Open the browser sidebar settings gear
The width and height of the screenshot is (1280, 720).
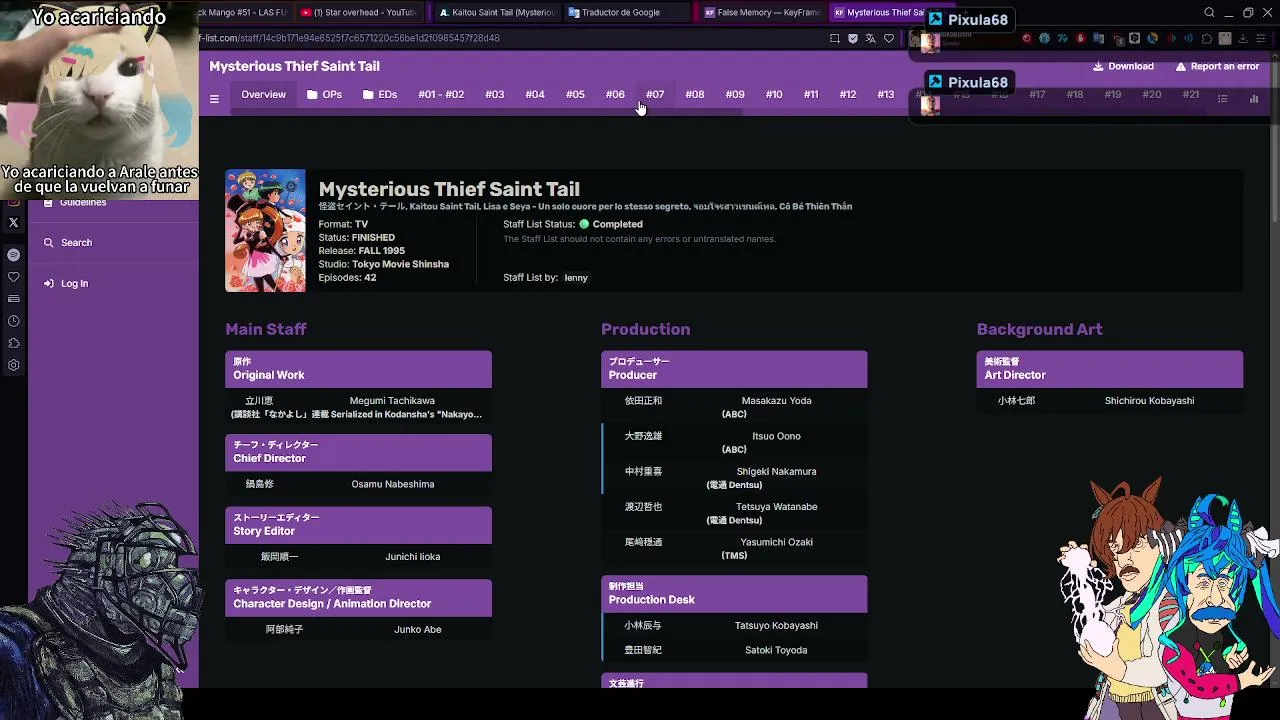point(14,365)
